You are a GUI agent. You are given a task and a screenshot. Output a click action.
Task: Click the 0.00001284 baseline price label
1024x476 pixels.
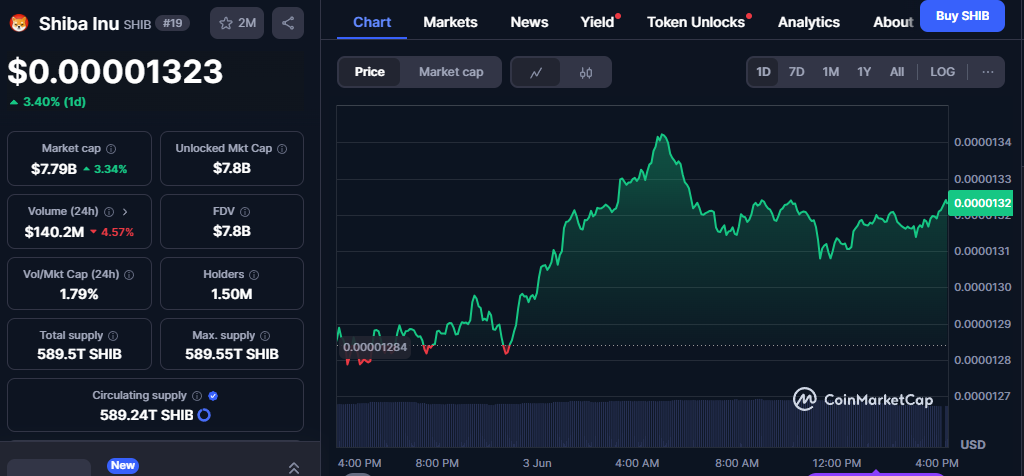(375, 347)
